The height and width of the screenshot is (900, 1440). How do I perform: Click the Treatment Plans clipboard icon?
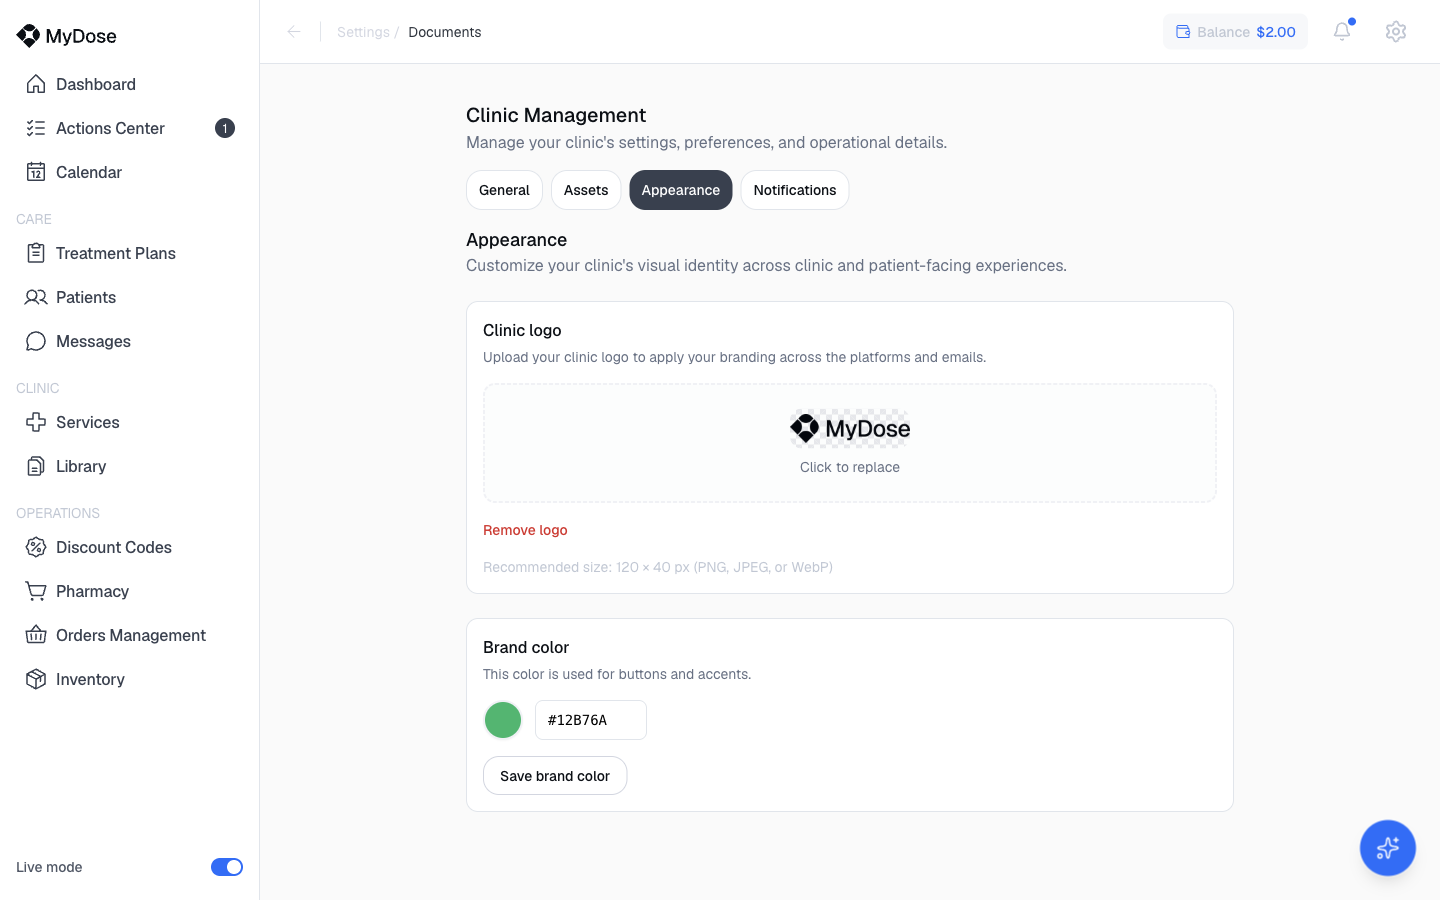(x=36, y=253)
